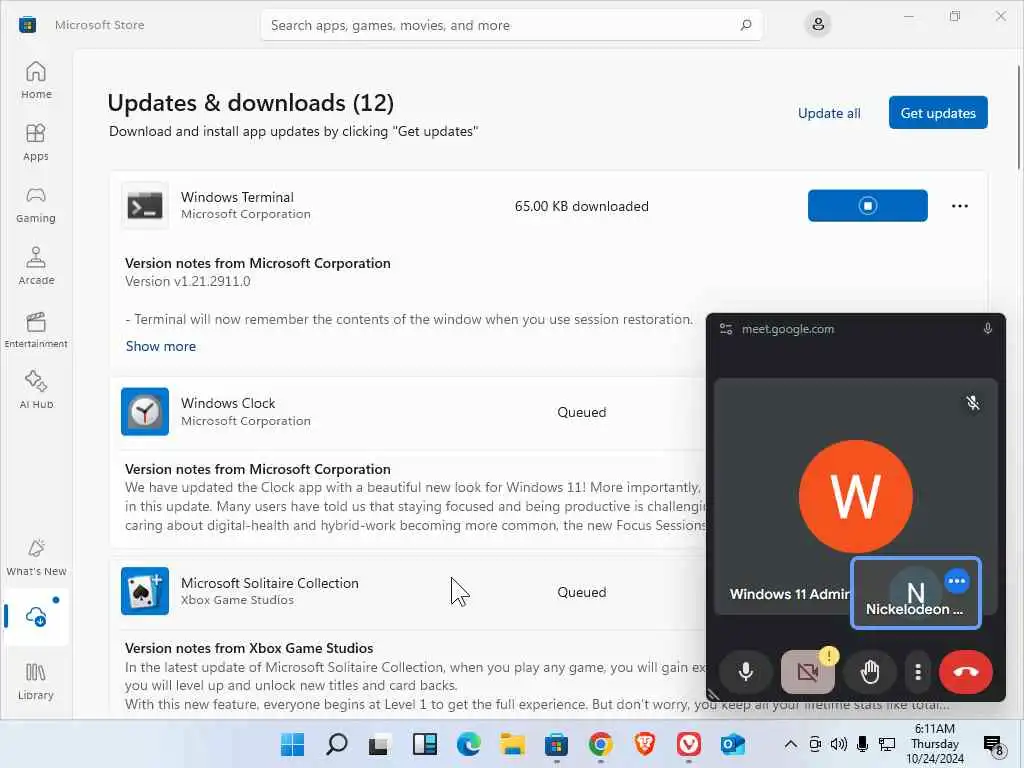Click the Windows Clock app icon
The height and width of the screenshot is (768, 1024).
click(x=145, y=411)
